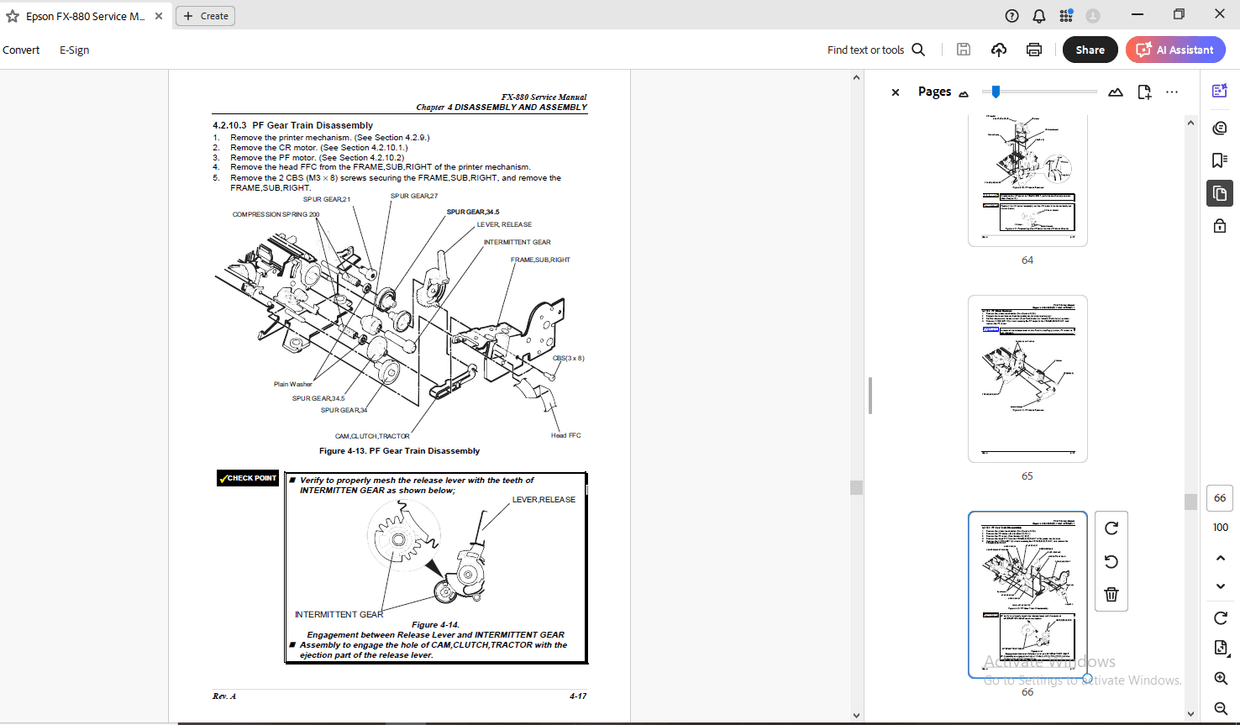Open the Comments panel from sidebar

[1220, 127]
